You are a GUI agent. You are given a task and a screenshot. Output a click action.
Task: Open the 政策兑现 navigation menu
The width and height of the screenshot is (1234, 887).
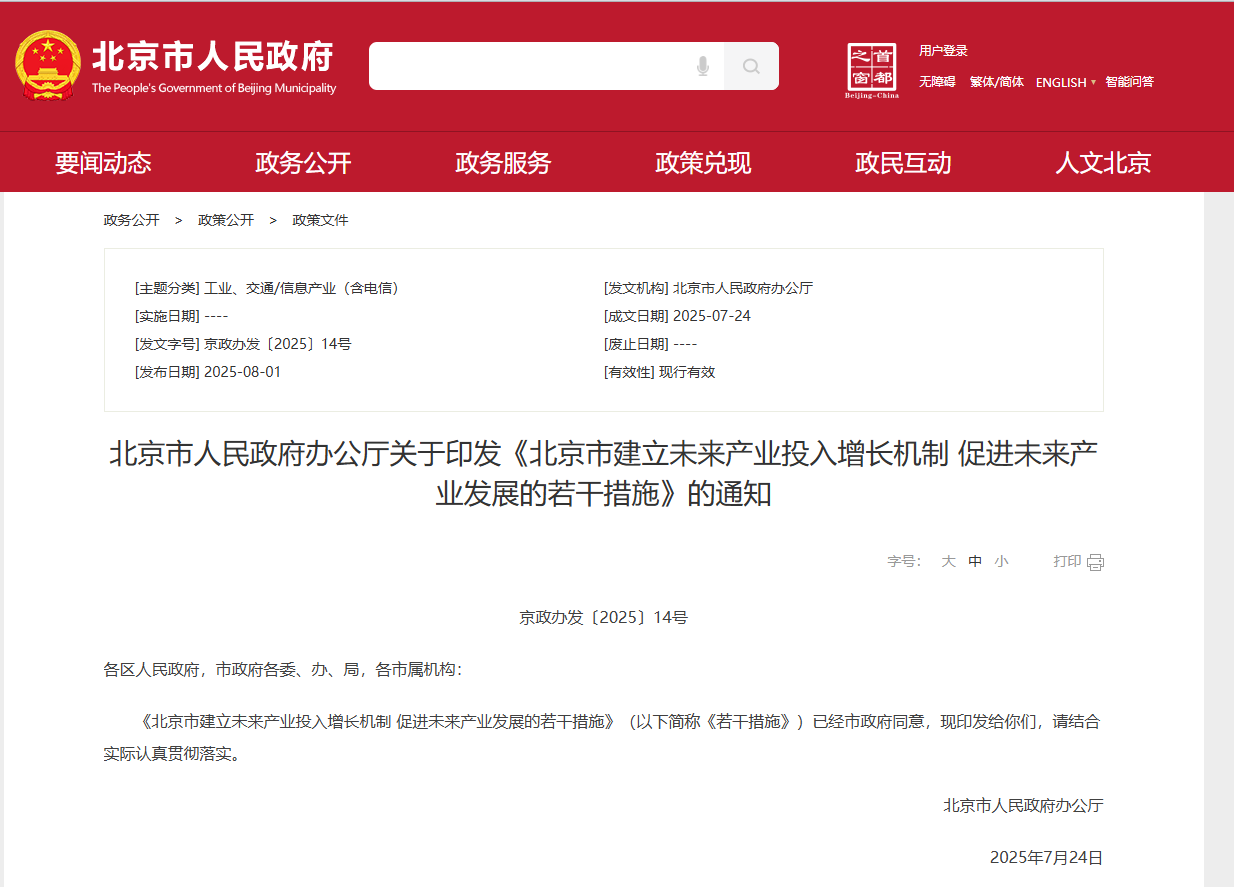[703, 163]
